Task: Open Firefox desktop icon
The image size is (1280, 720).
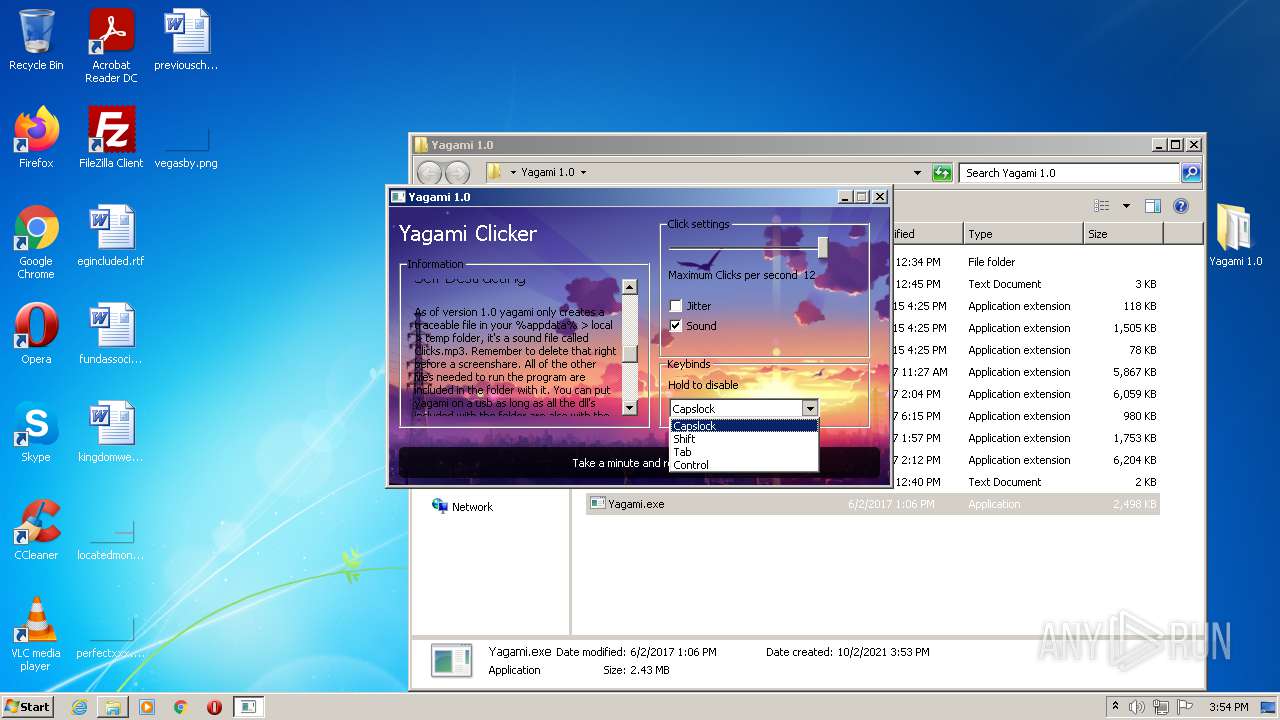Action: pyautogui.click(x=36, y=138)
